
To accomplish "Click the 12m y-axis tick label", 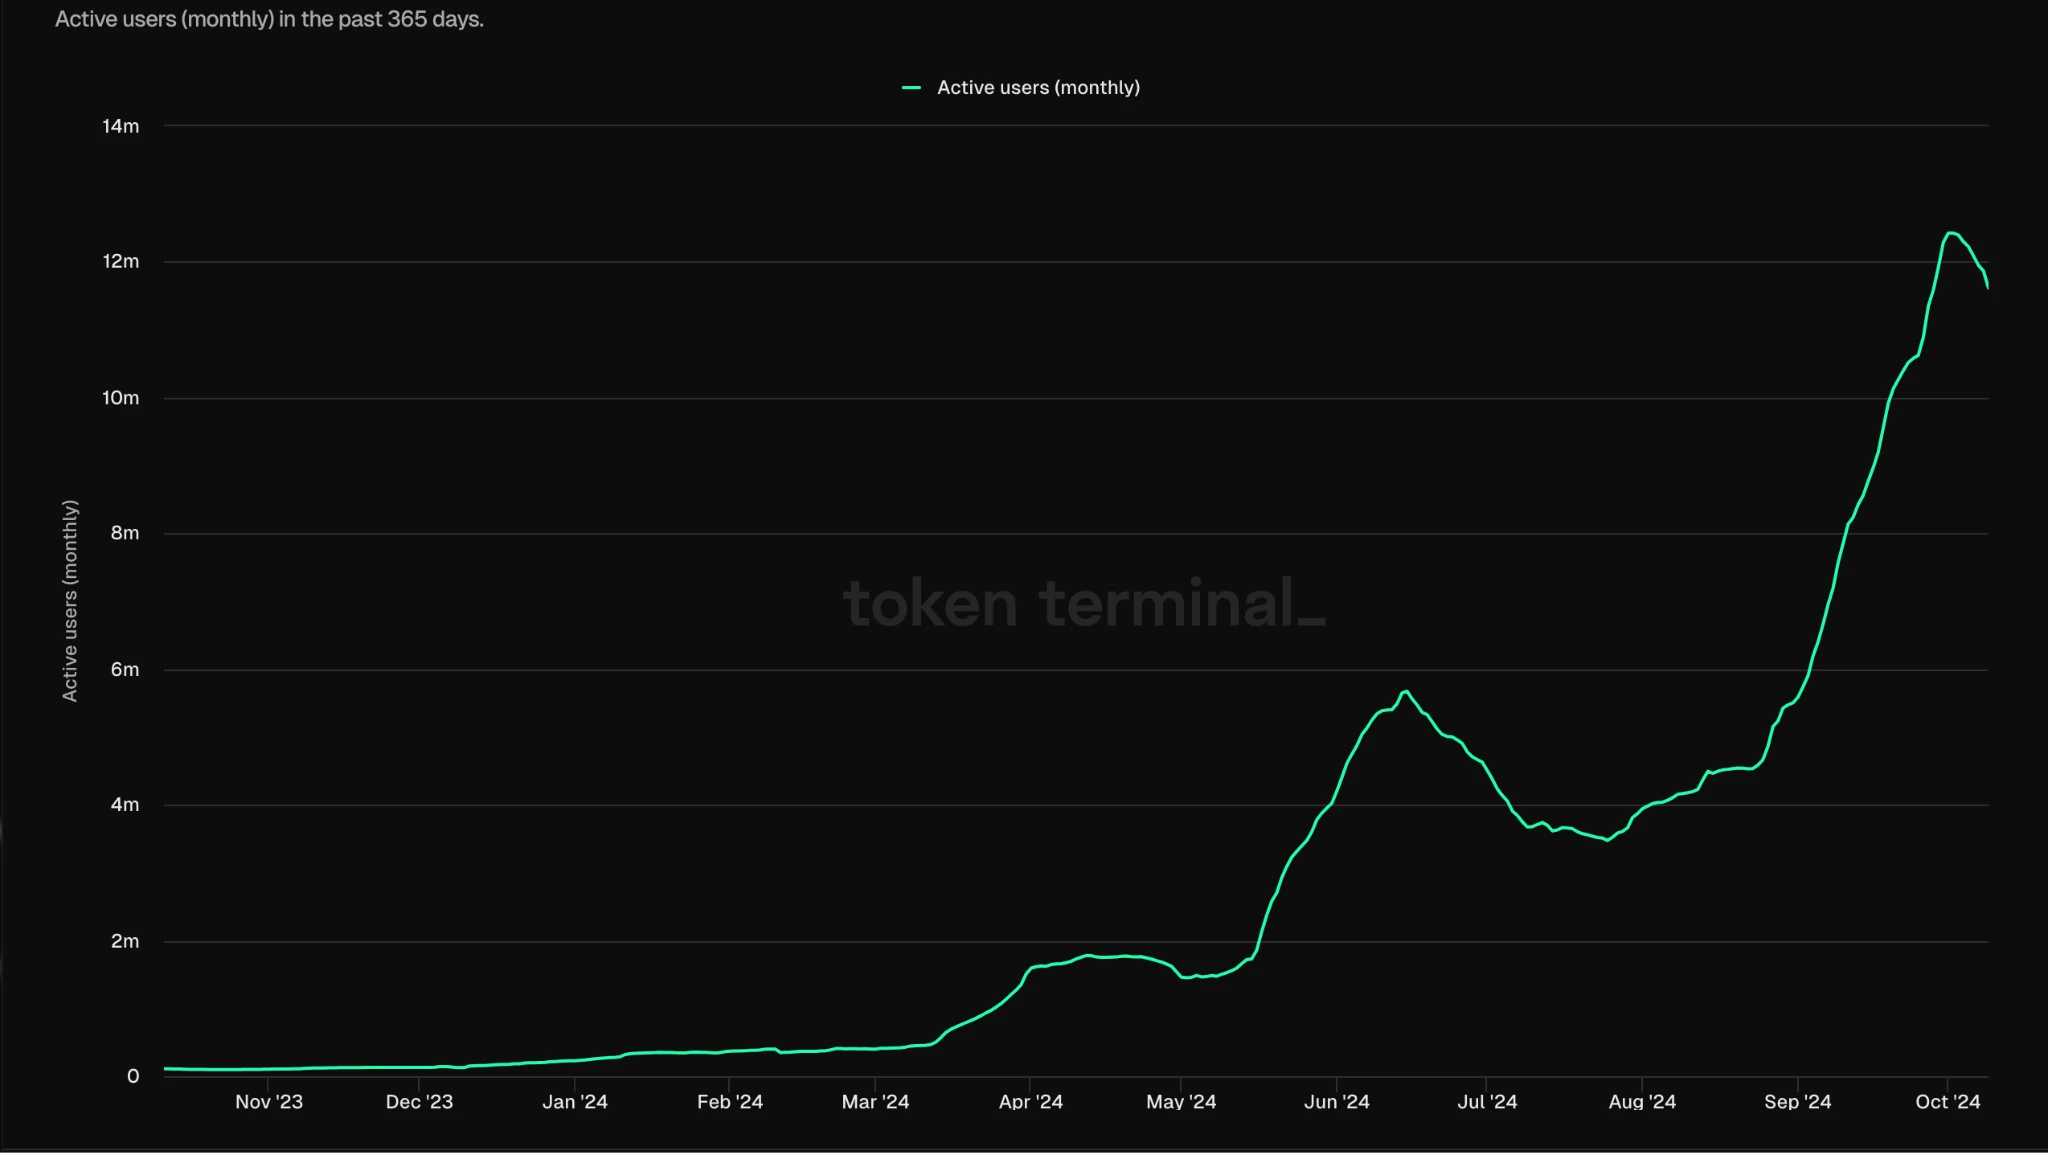I will click(120, 262).
